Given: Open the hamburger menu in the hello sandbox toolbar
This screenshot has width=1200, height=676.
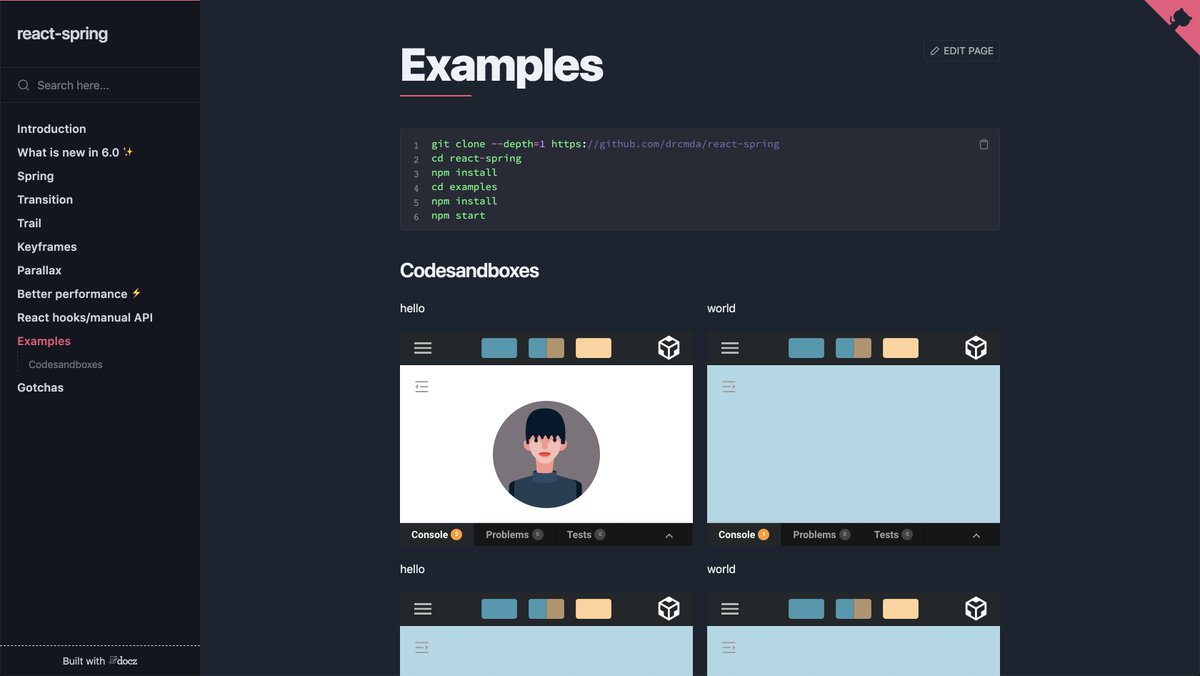Looking at the screenshot, I should [423, 347].
